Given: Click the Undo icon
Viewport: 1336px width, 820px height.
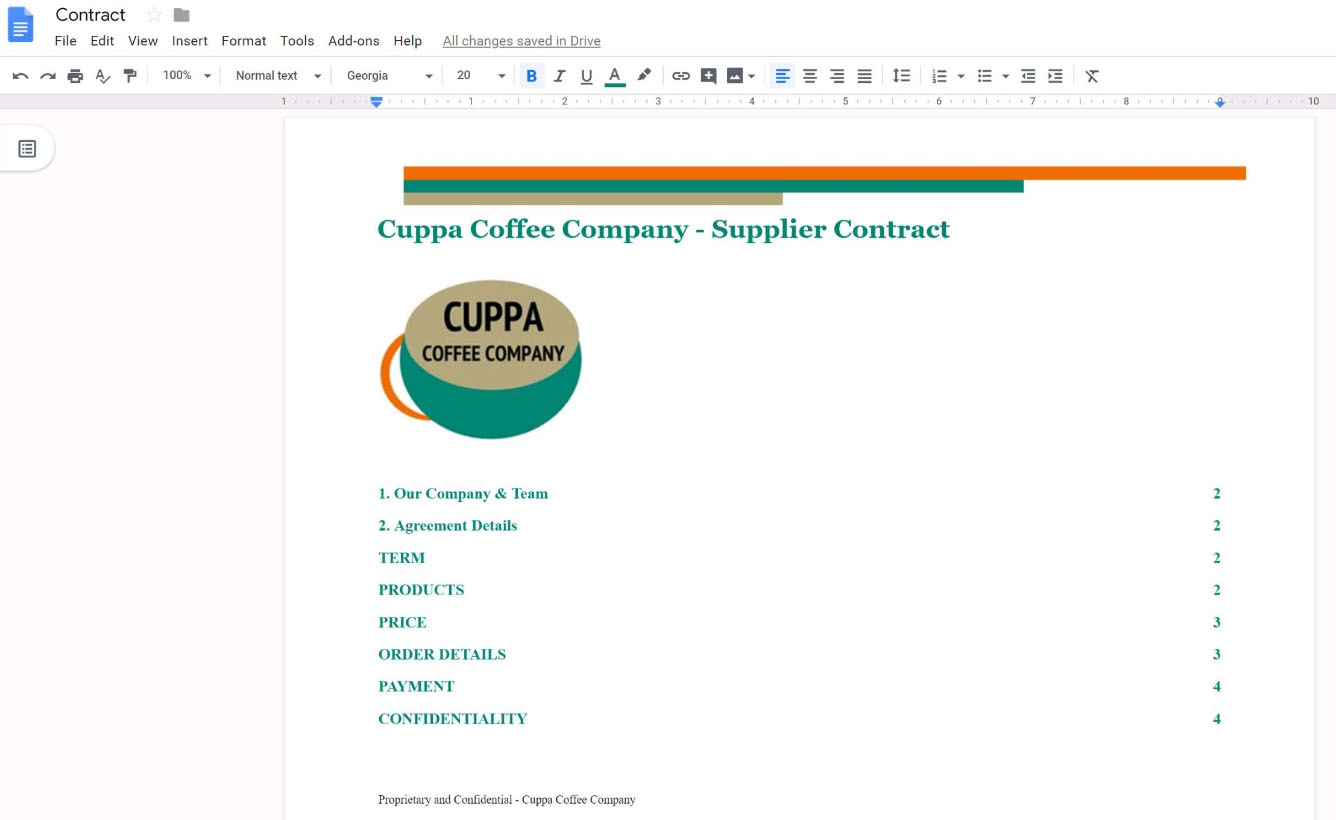Looking at the screenshot, I should click(x=20, y=76).
